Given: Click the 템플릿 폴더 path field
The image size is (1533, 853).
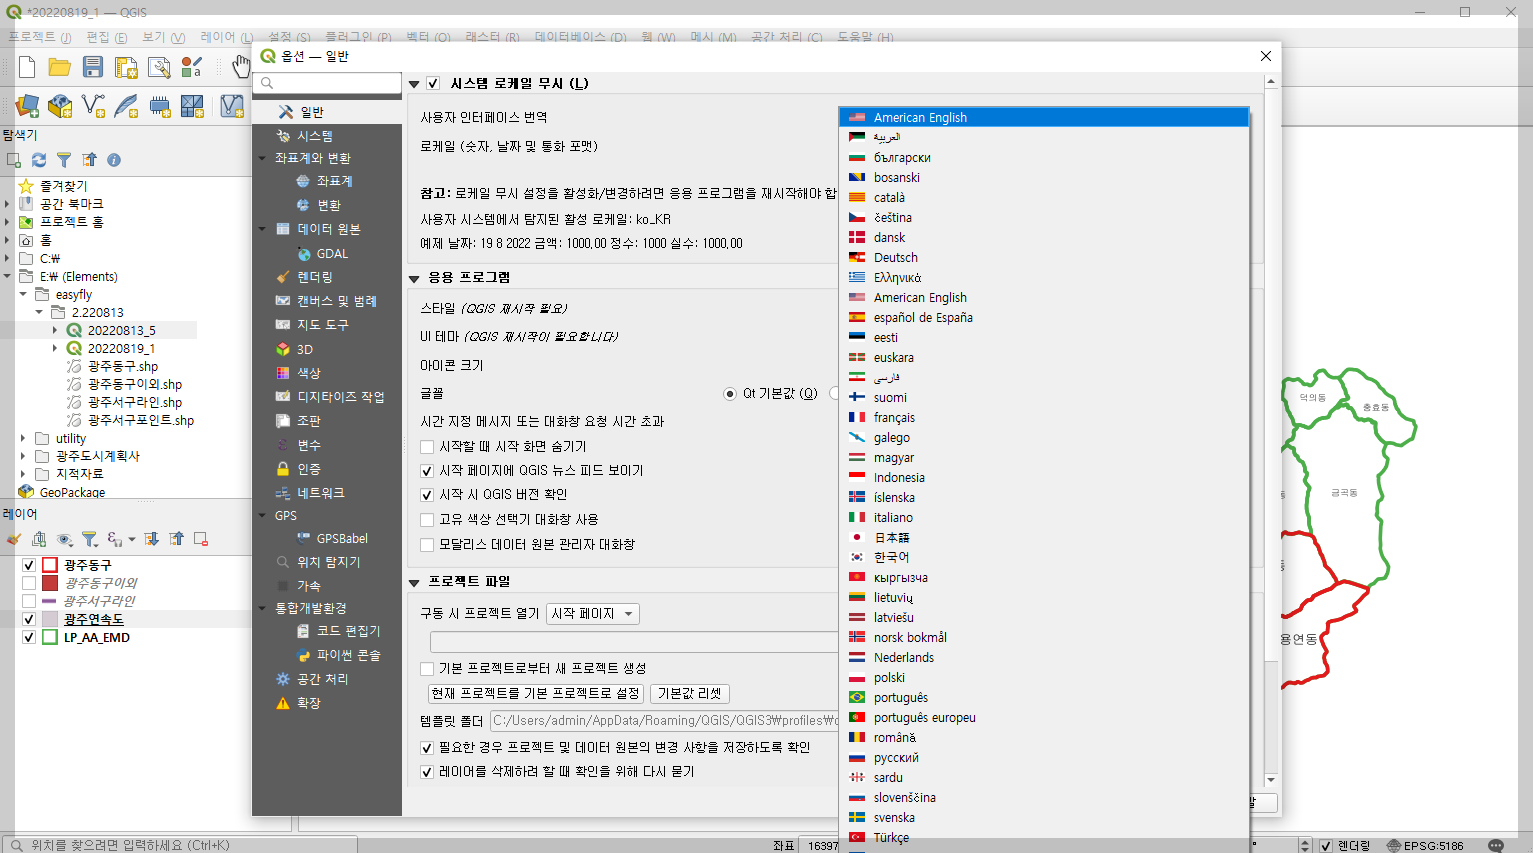Looking at the screenshot, I should [664, 720].
